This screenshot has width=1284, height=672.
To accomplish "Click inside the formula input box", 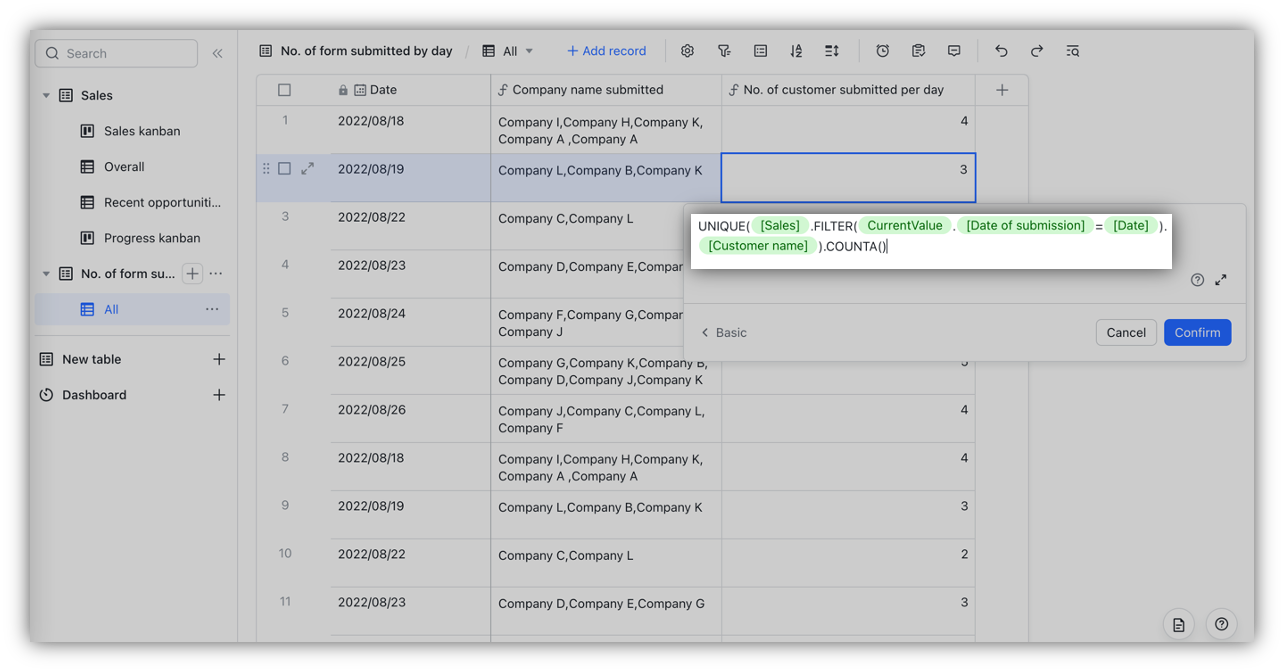I will click(931, 239).
